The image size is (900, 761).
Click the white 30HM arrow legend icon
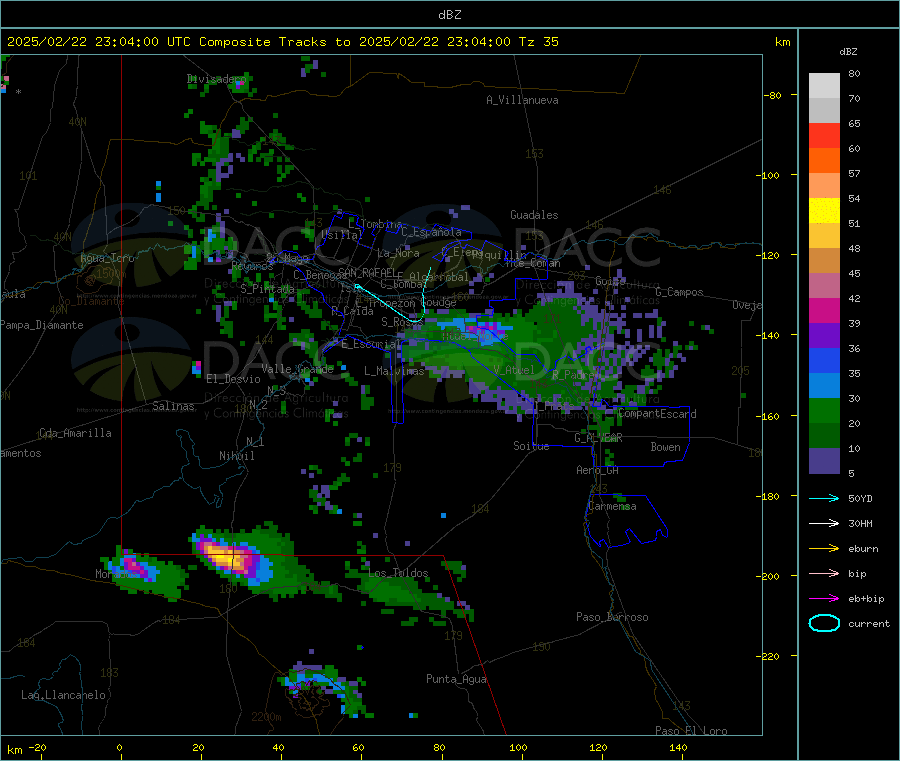[824, 523]
